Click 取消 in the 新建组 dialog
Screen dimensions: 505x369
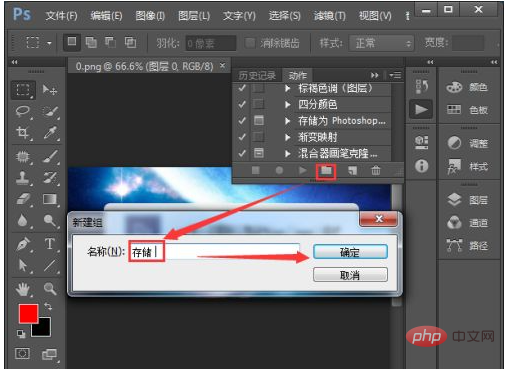pyautogui.click(x=350, y=275)
